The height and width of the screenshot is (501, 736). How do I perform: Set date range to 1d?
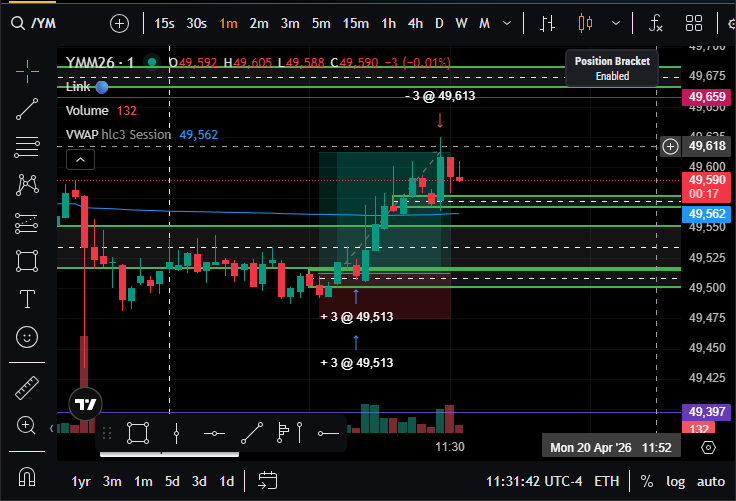click(x=227, y=481)
